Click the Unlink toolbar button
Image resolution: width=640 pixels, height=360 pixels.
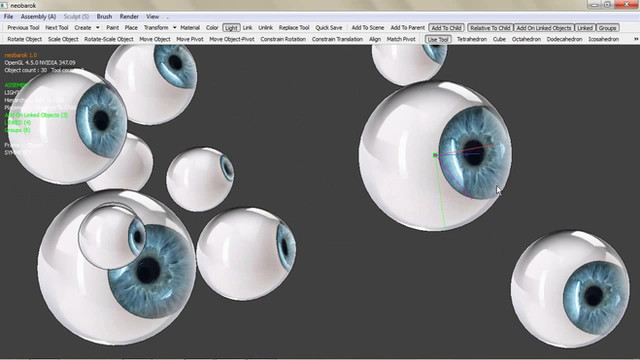click(x=265, y=28)
